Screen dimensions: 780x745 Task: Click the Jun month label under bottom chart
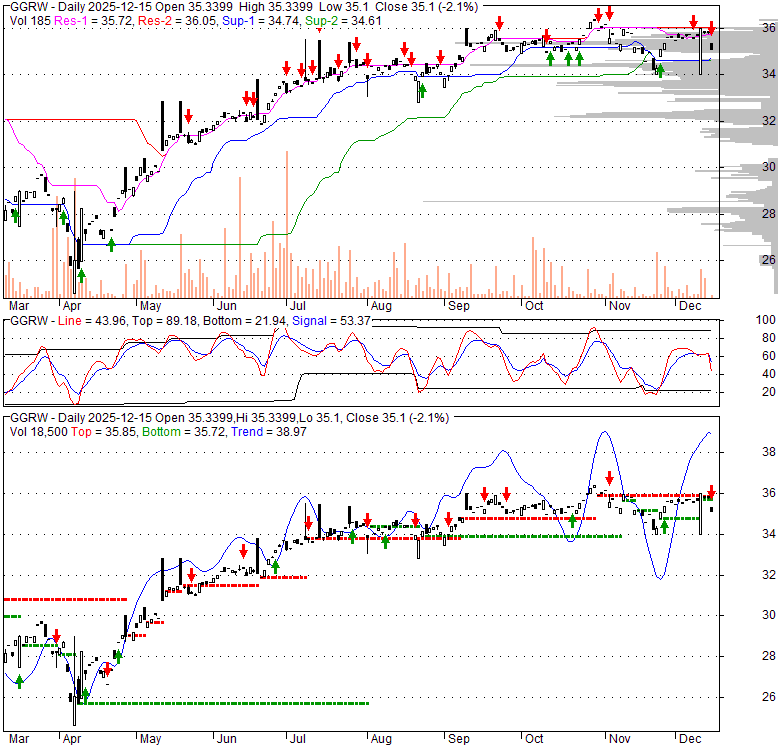226,739
